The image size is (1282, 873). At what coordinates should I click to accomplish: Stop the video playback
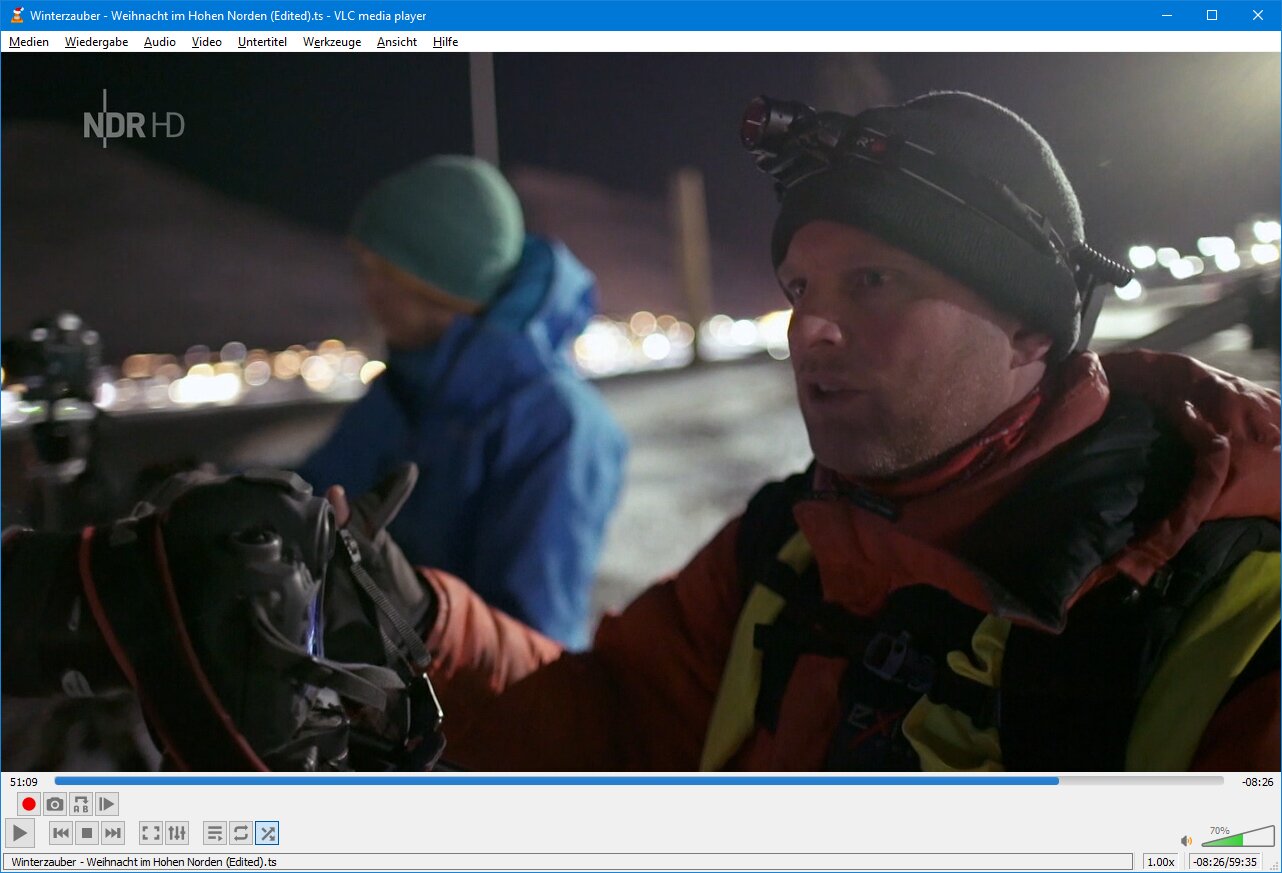tap(87, 833)
